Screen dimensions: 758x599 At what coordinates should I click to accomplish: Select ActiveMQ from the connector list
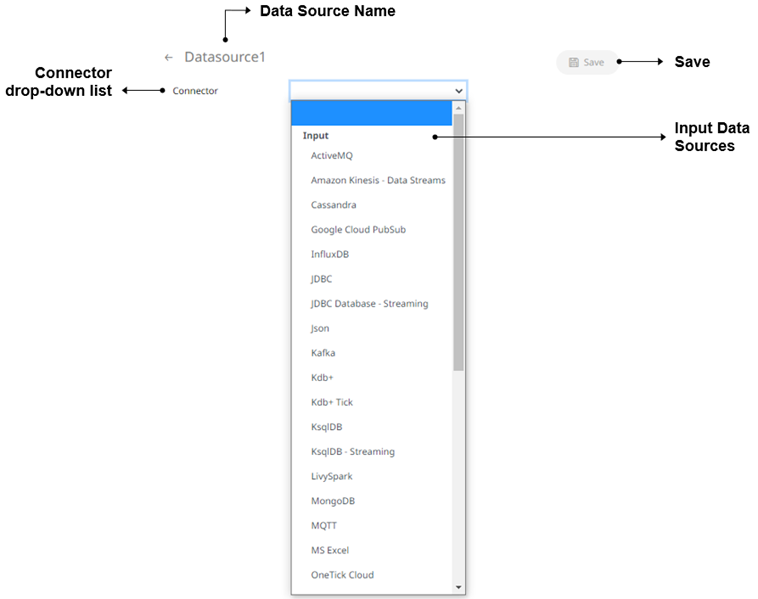(331, 156)
